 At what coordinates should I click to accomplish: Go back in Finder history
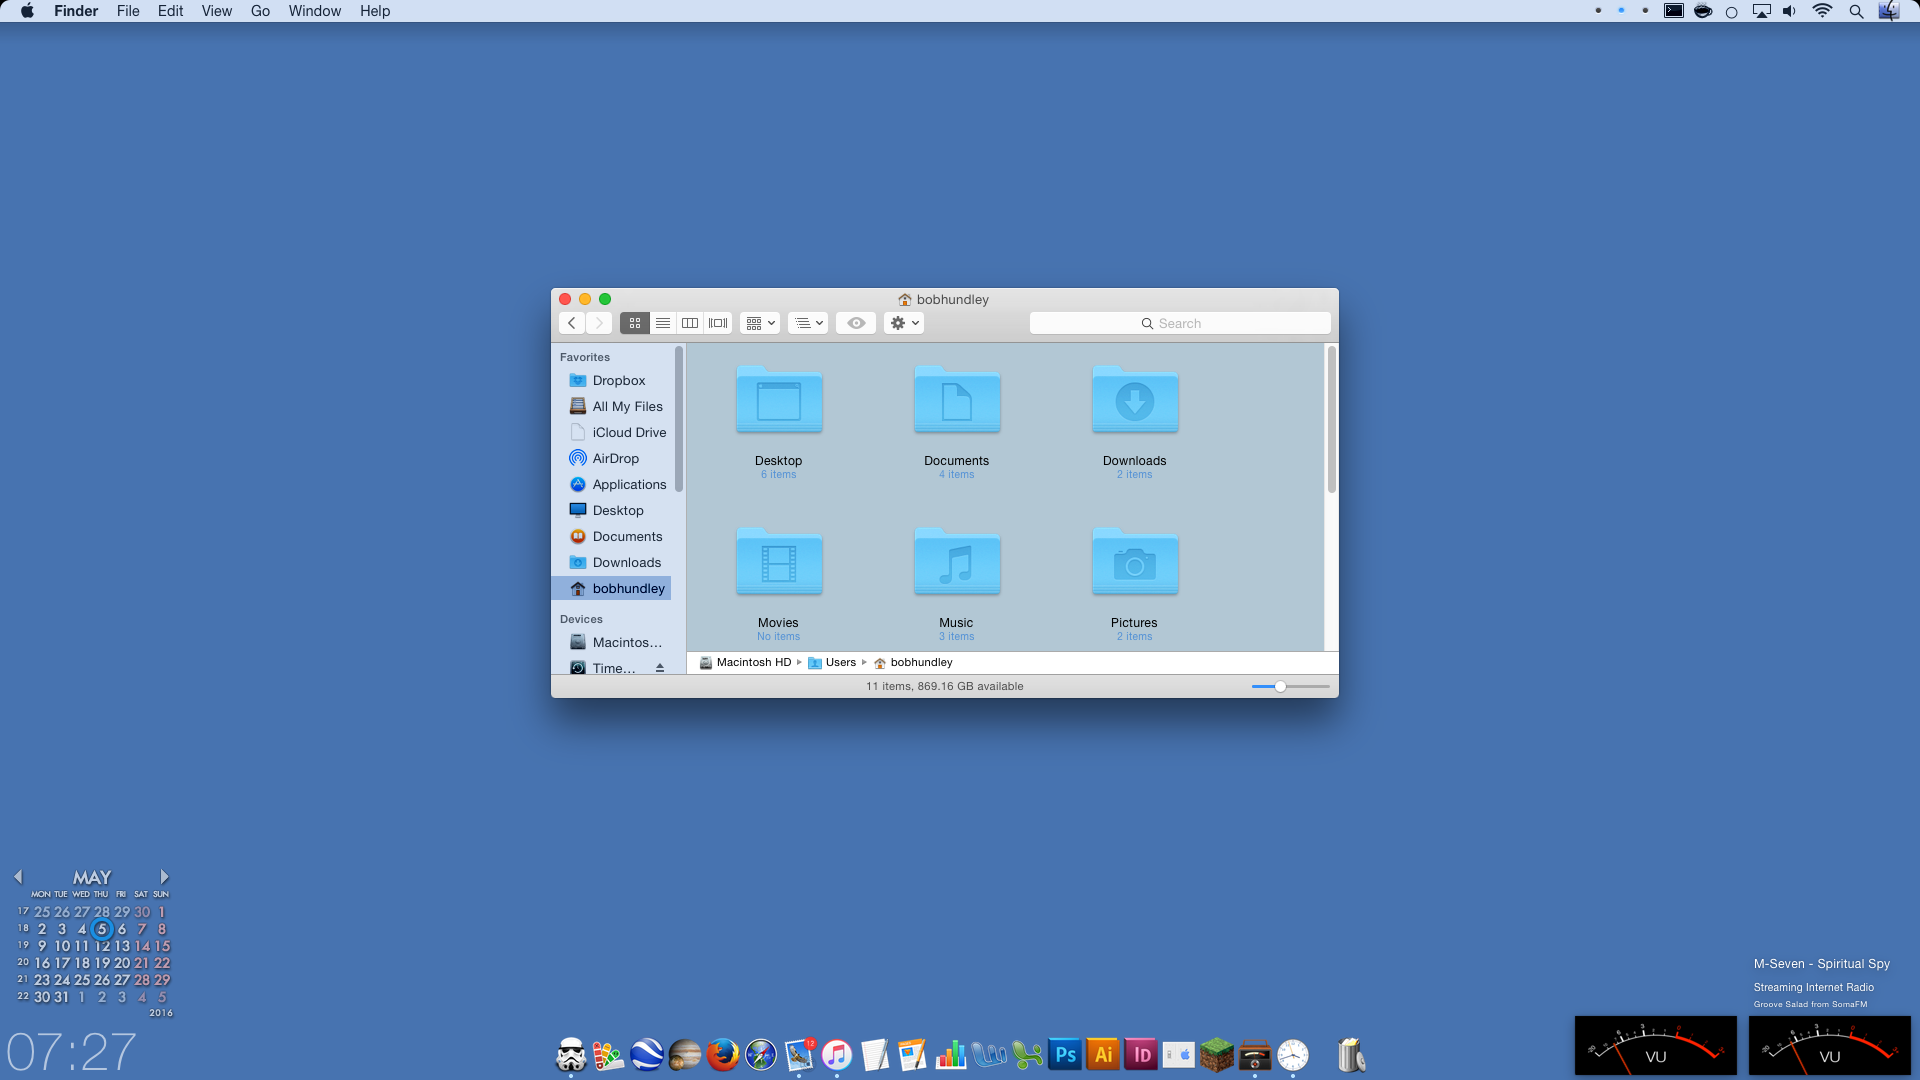[x=572, y=323]
